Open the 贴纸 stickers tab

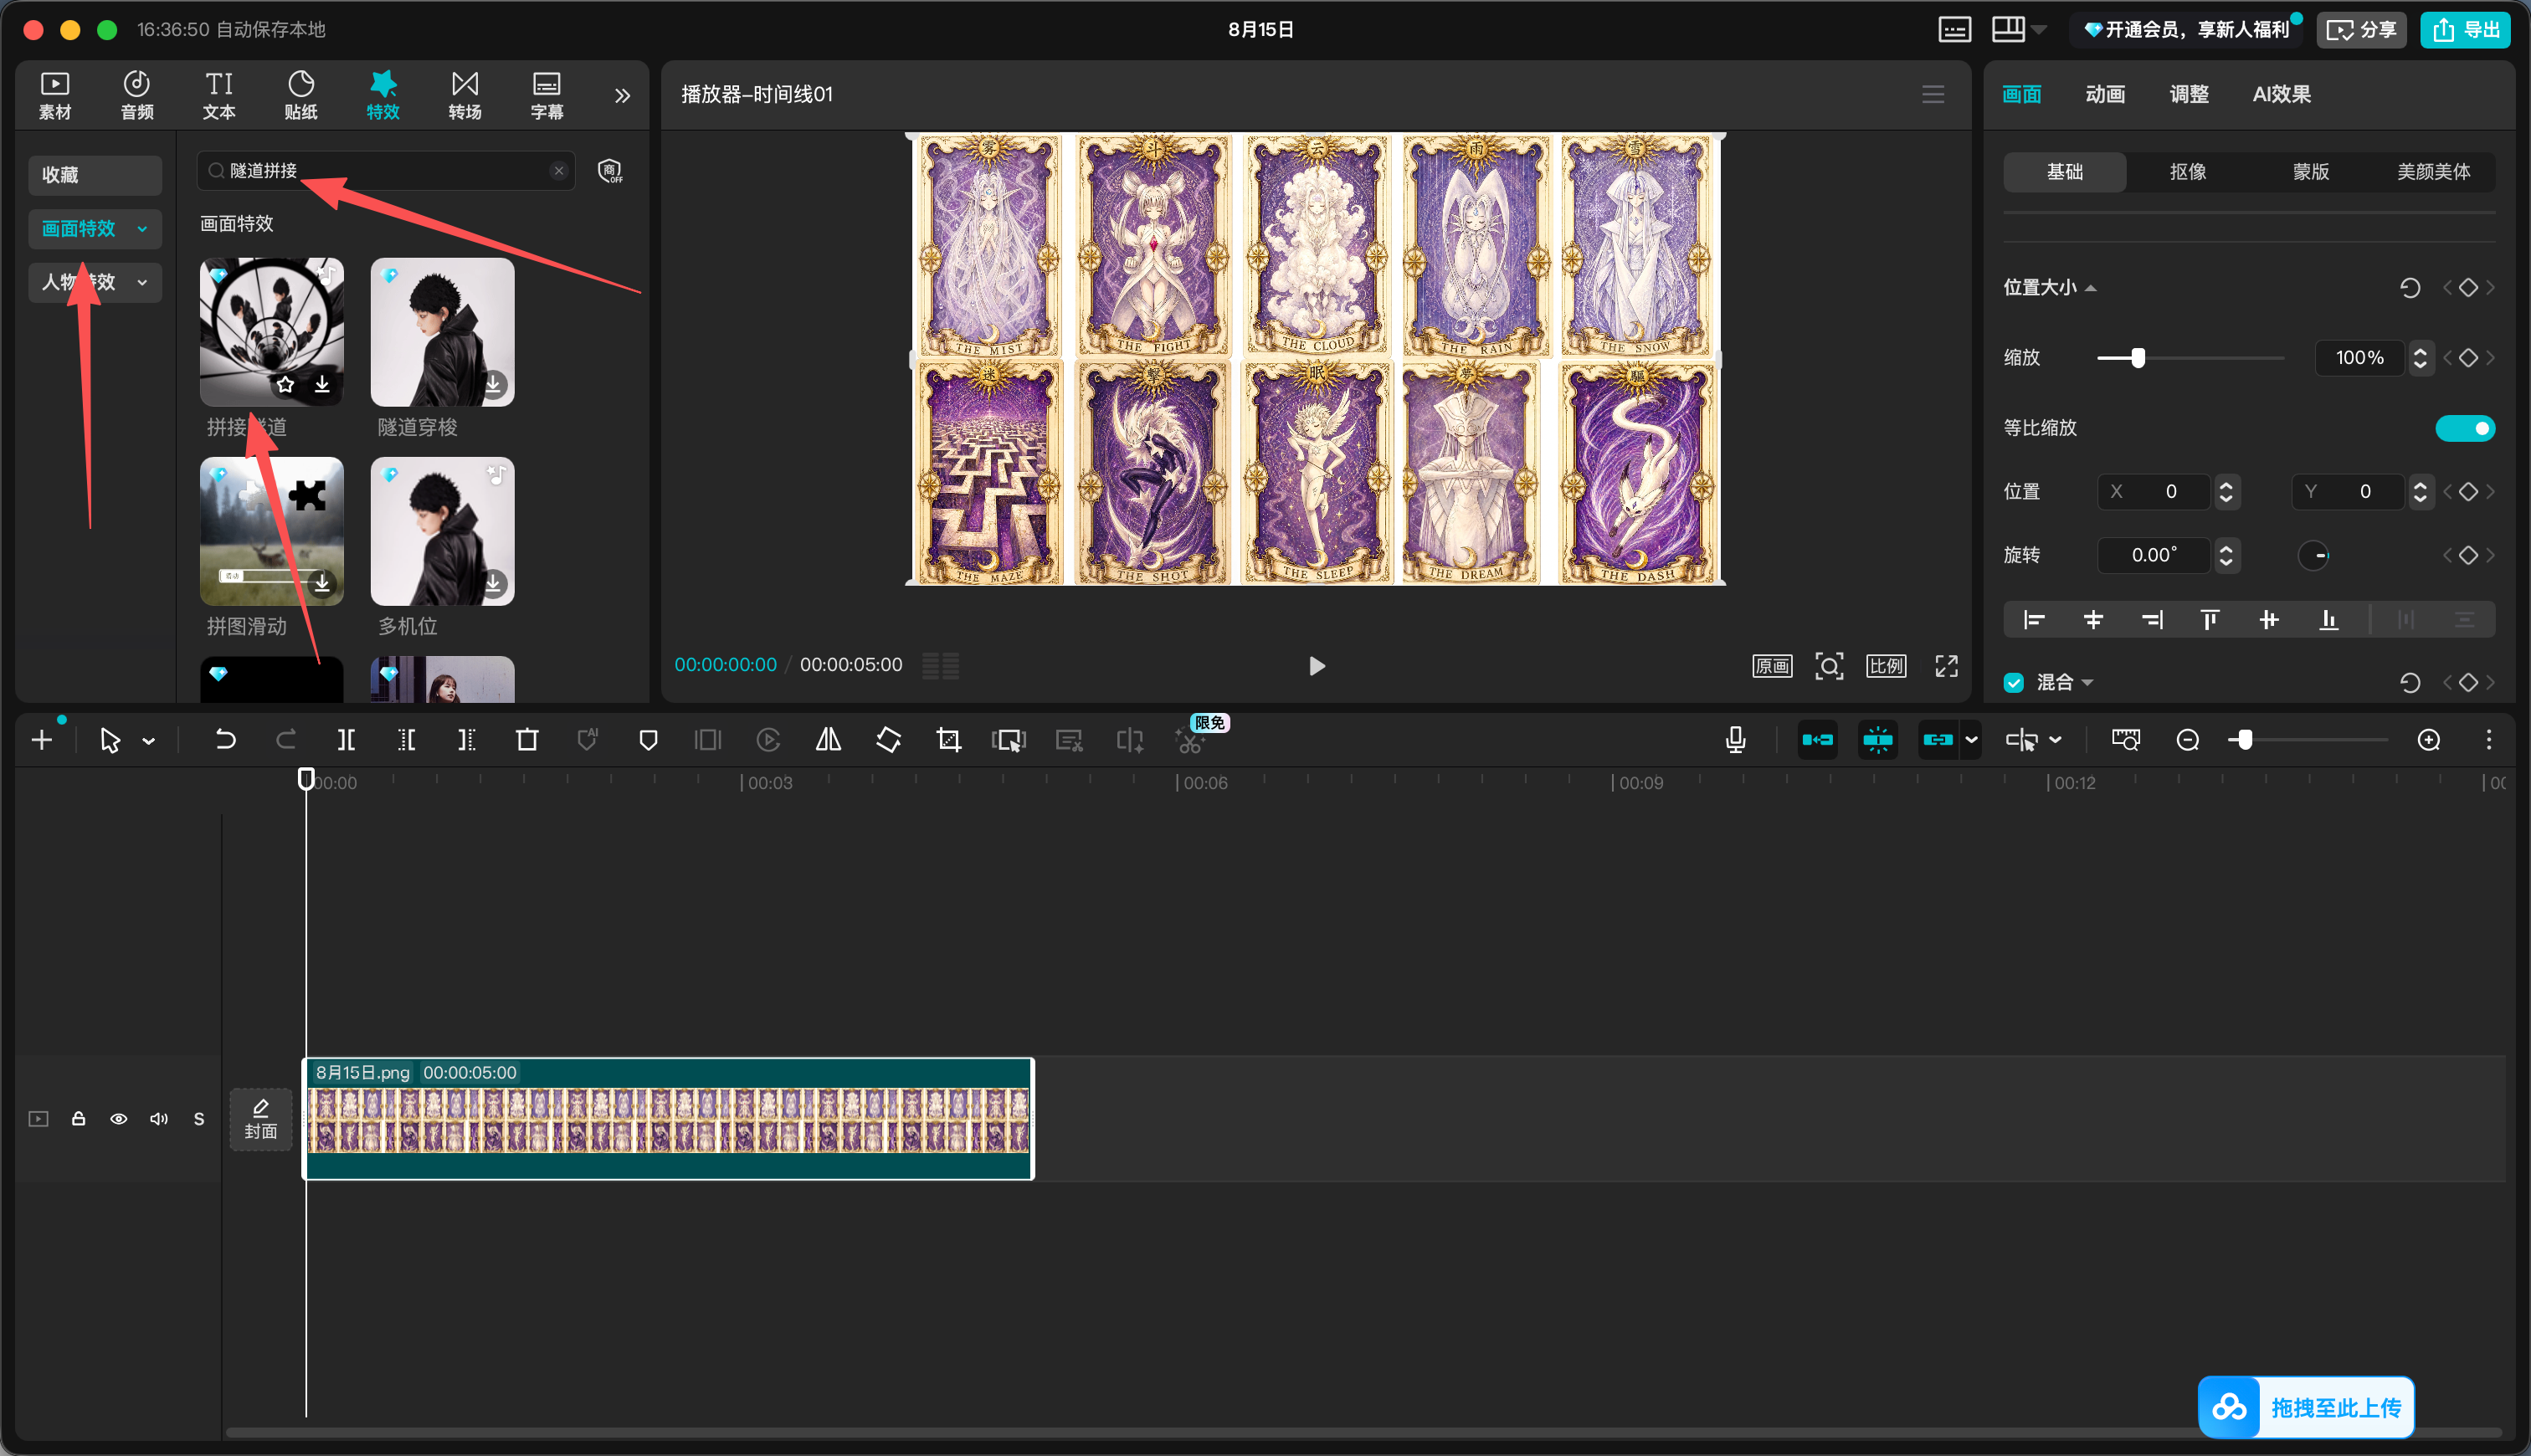point(301,95)
